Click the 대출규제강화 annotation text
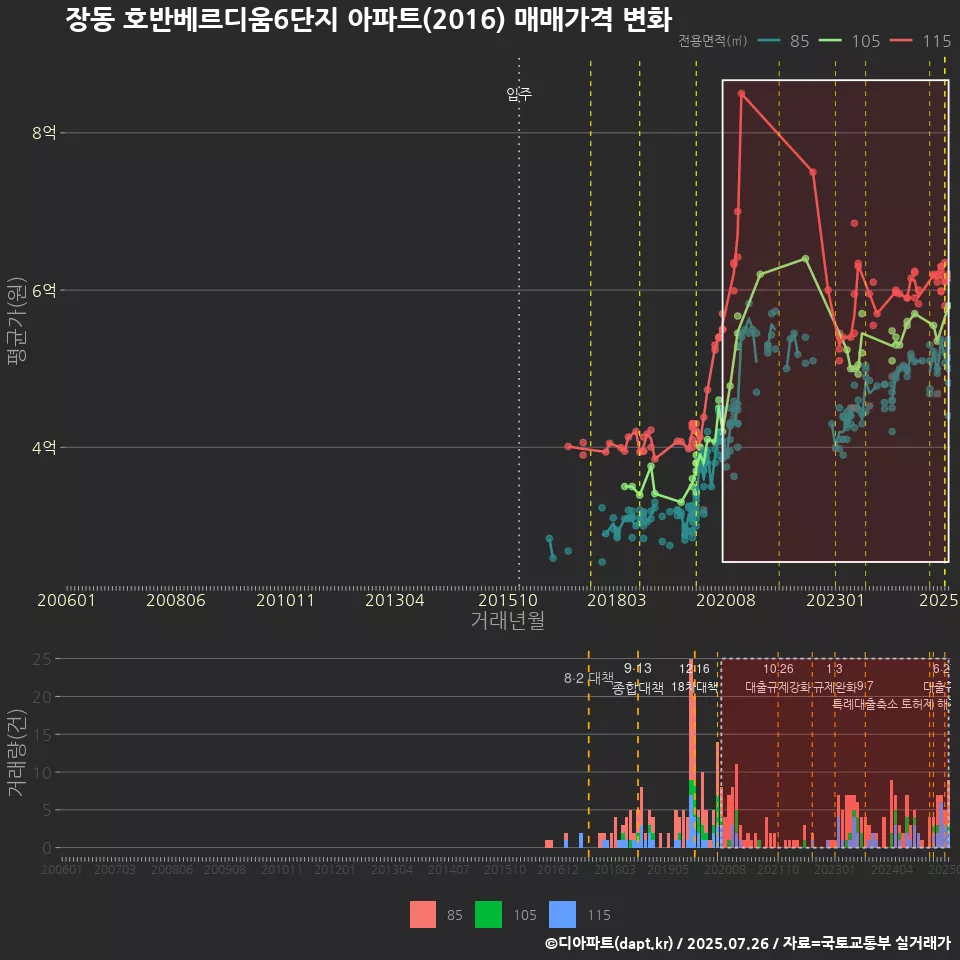This screenshot has width=960, height=960. click(778, 687)
